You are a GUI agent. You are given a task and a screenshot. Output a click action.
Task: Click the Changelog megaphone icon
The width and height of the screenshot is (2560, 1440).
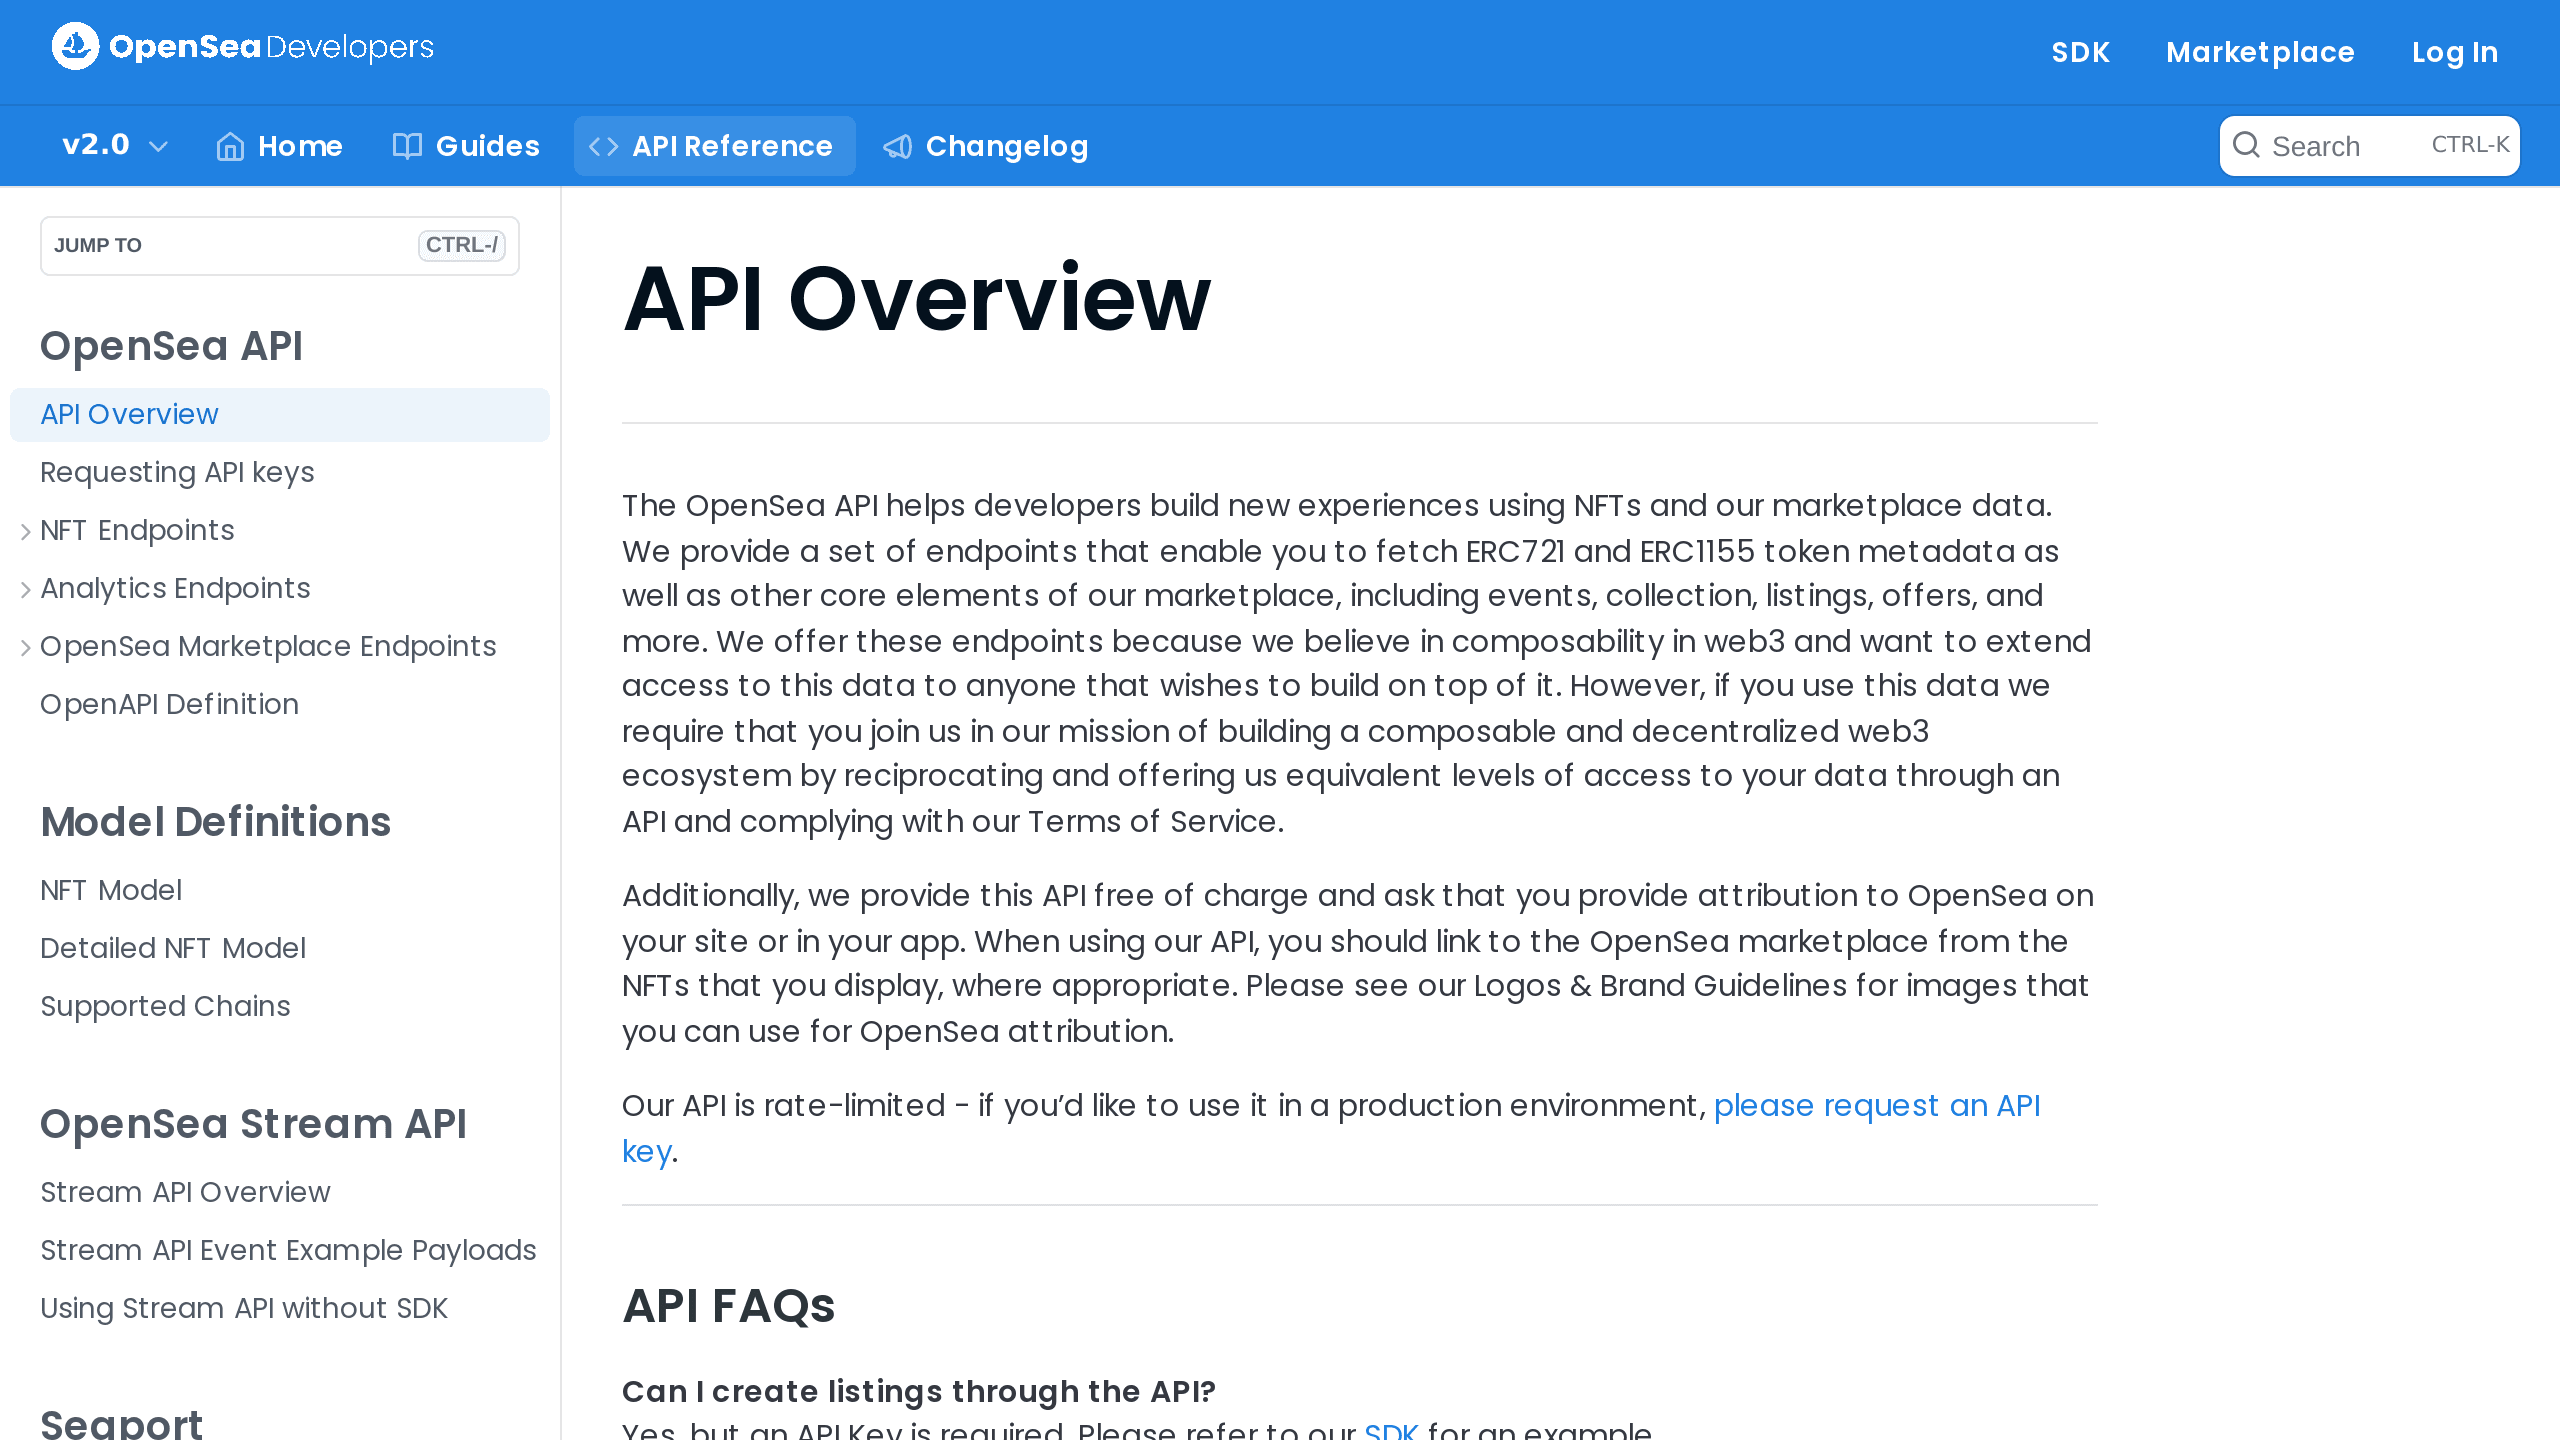[895, 146]
